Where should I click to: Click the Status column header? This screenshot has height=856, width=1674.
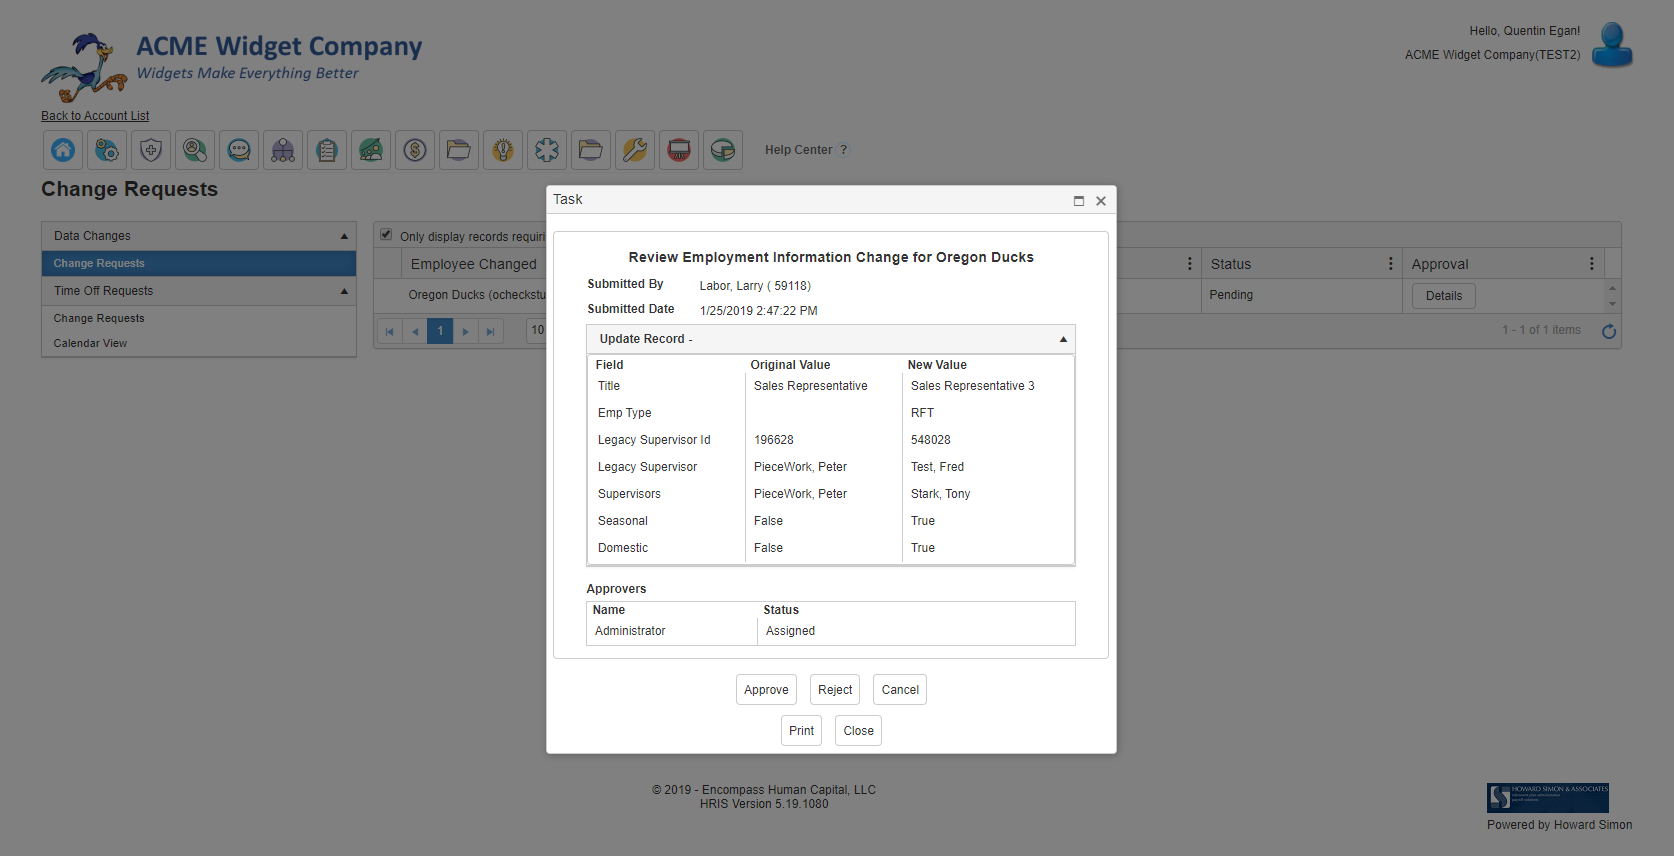[1231, 264]
